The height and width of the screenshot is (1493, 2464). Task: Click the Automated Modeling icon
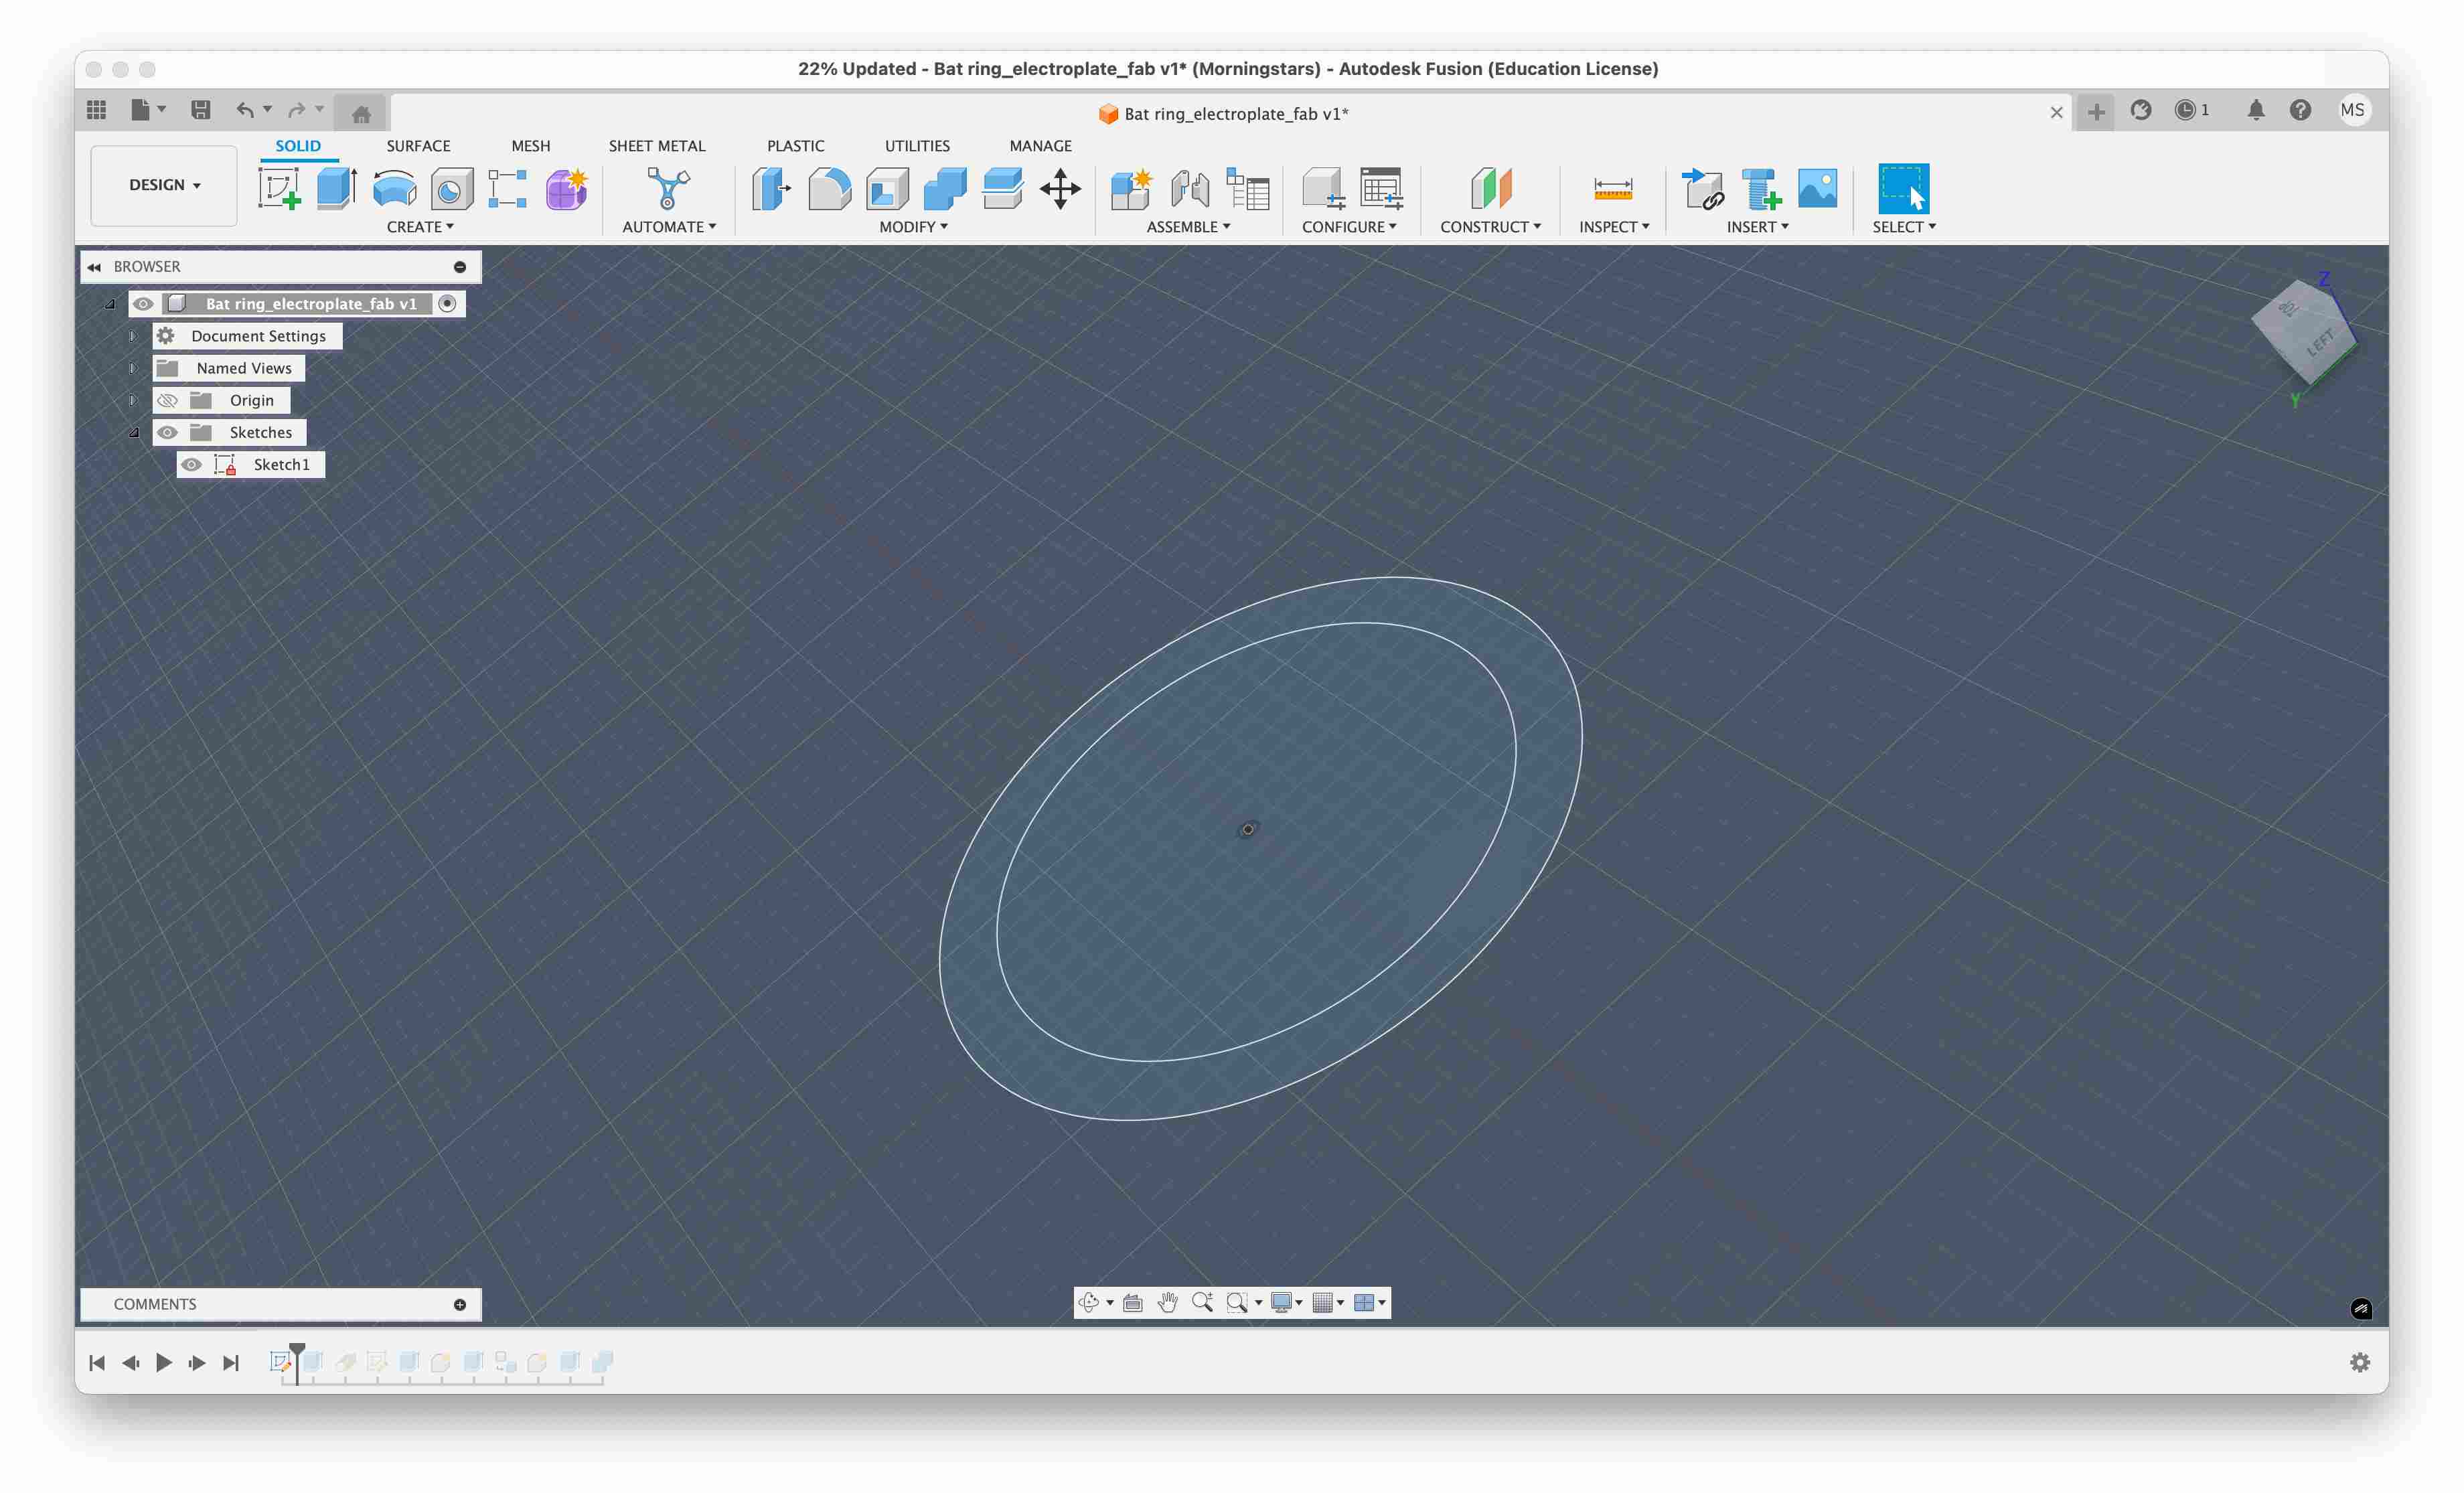pyautogui.click(x=668, y=188)
